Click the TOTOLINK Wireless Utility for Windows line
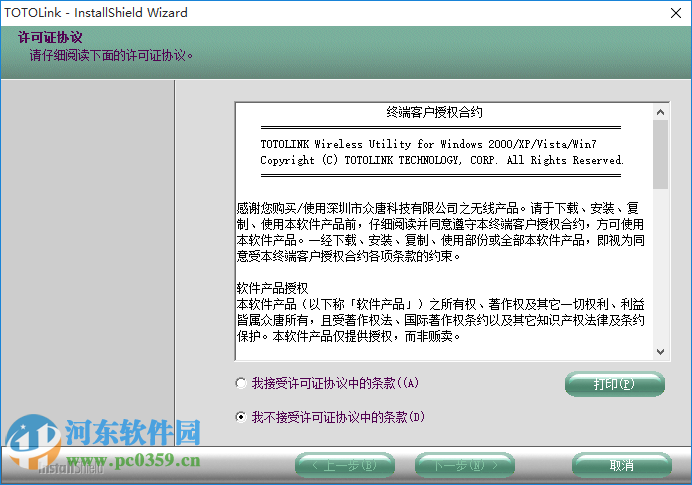 (x=429, y=144)
